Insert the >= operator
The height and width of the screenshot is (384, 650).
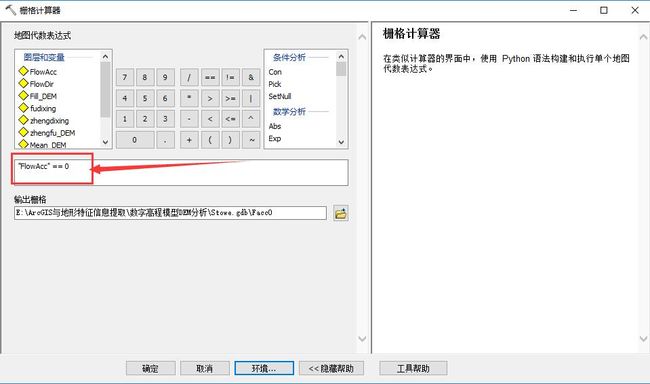[230, 98]
